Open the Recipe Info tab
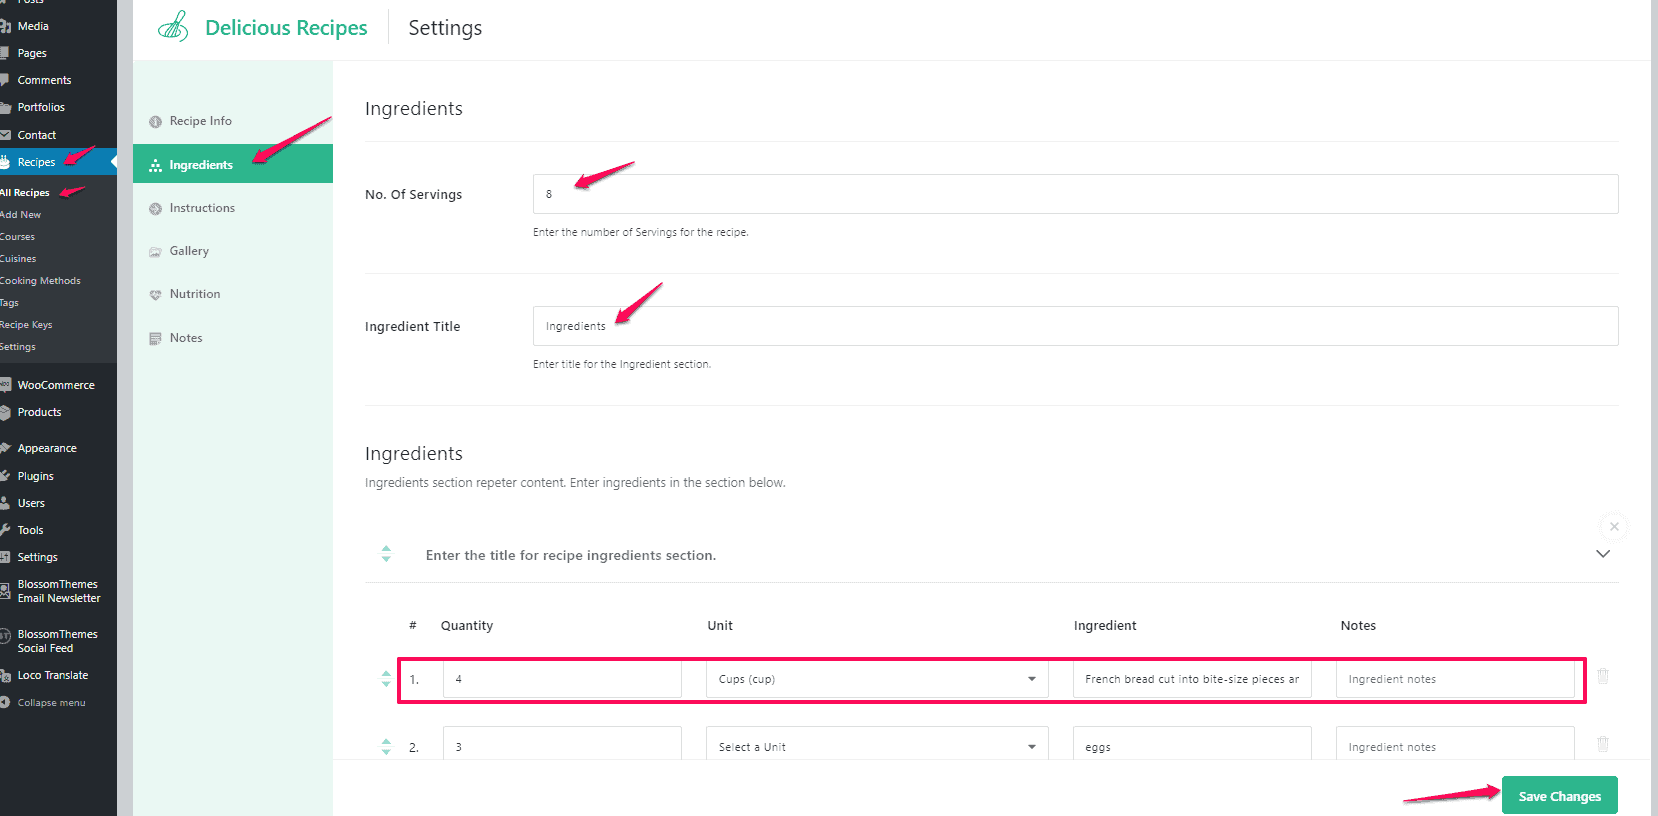The width and height of the screenshot is (1658, 816). (233, 121)
